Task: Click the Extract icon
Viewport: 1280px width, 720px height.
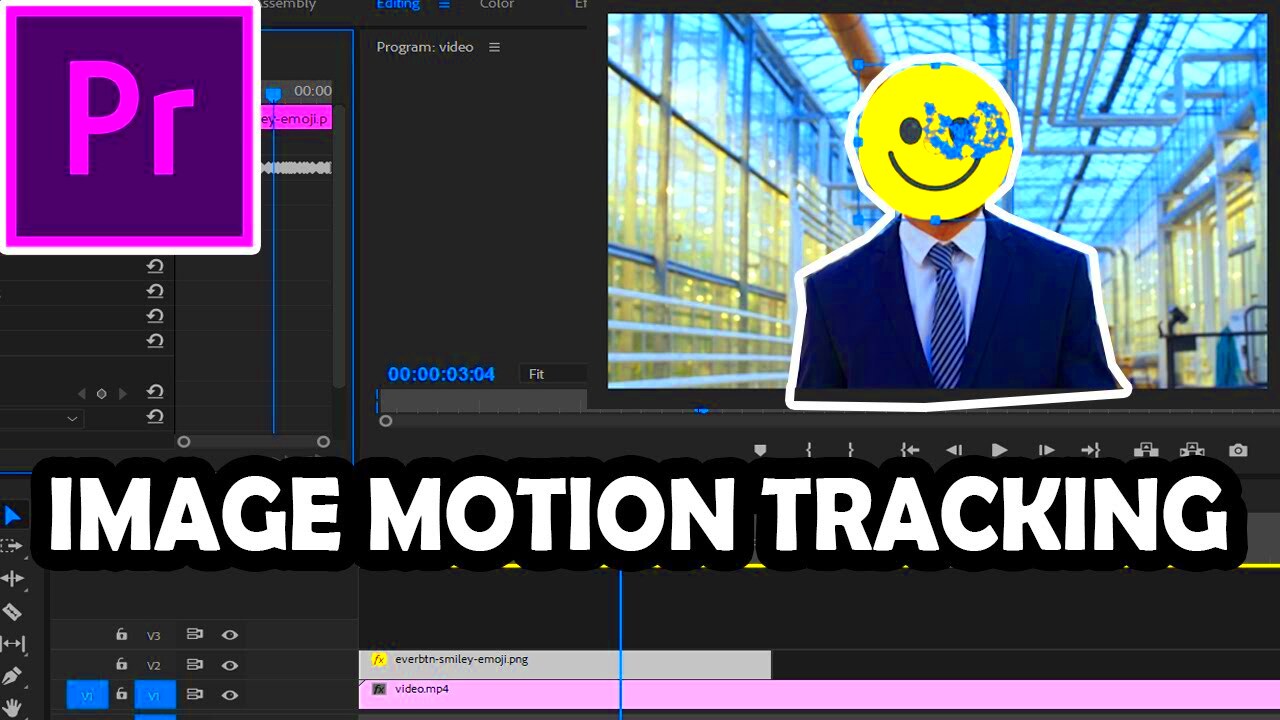Action: click(x=1192, y=451)
